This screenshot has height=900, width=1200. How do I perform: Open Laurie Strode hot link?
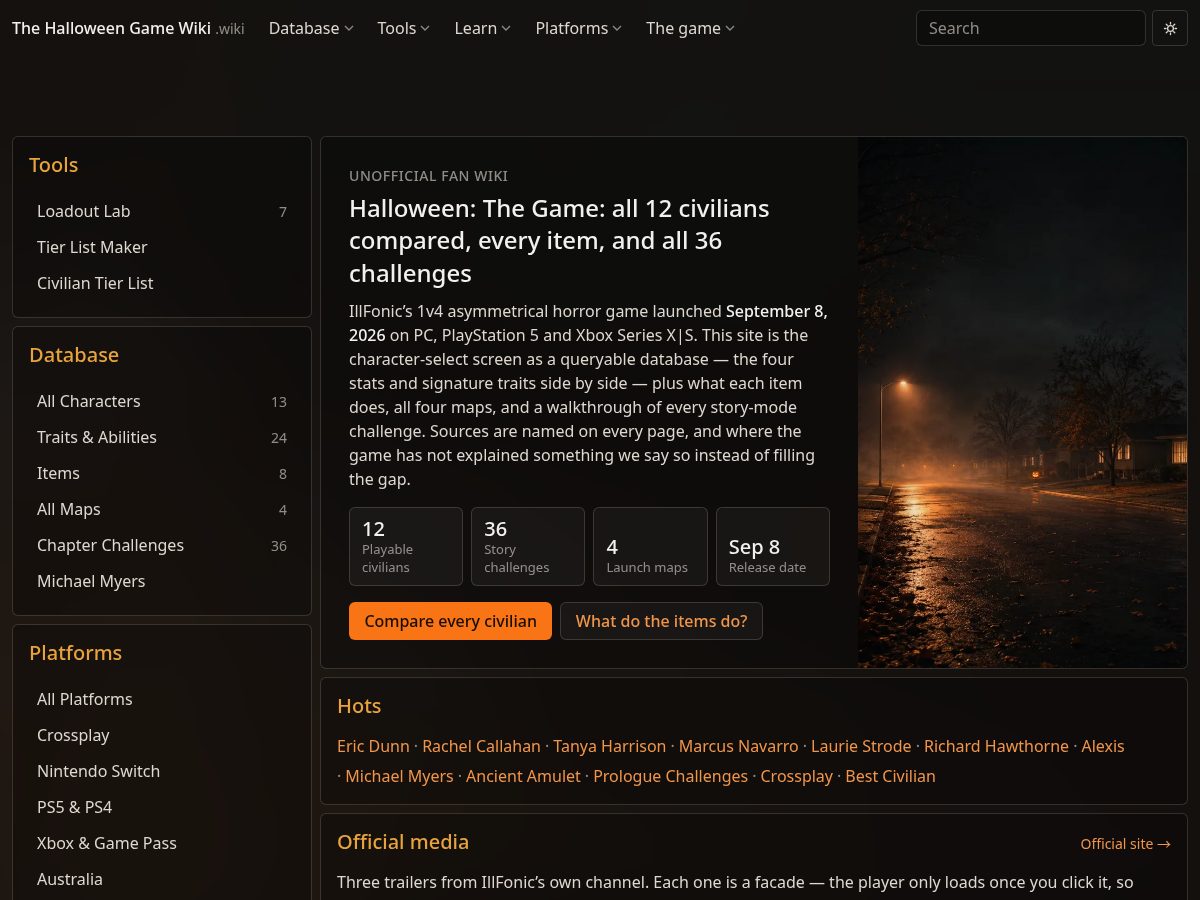coord(861,746)
